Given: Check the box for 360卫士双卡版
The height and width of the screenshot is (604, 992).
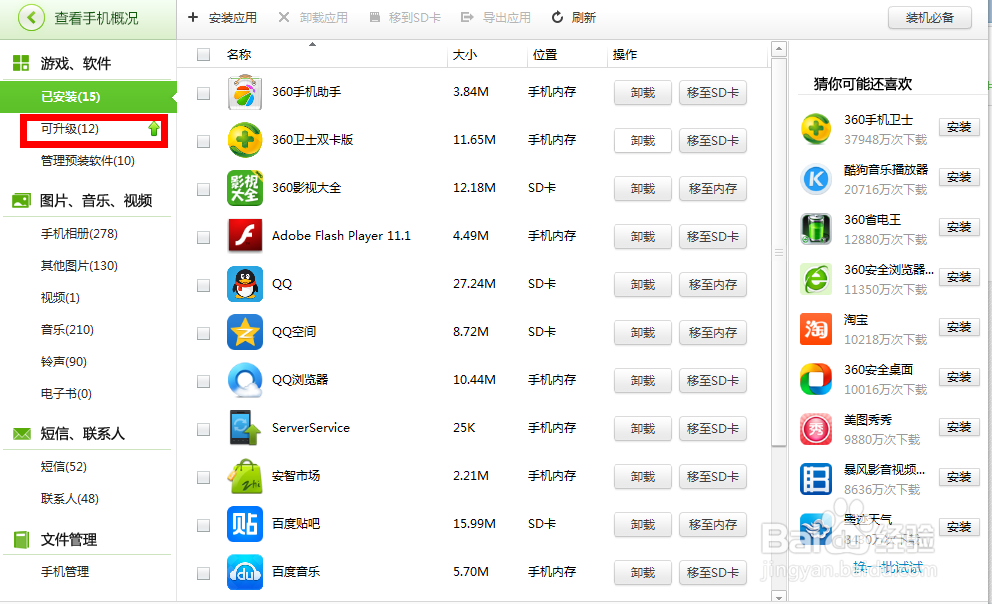Looking at the screenshot, I should [203, 141].
